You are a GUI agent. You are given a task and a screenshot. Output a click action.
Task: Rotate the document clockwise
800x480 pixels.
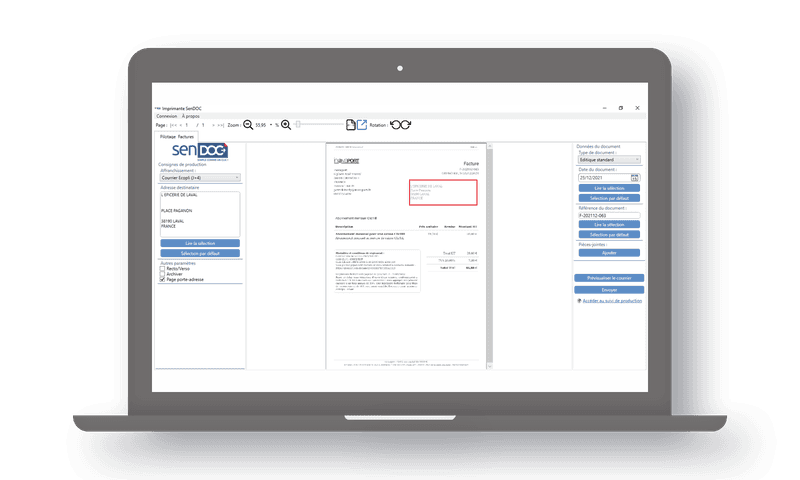click(x=406, y=125)
